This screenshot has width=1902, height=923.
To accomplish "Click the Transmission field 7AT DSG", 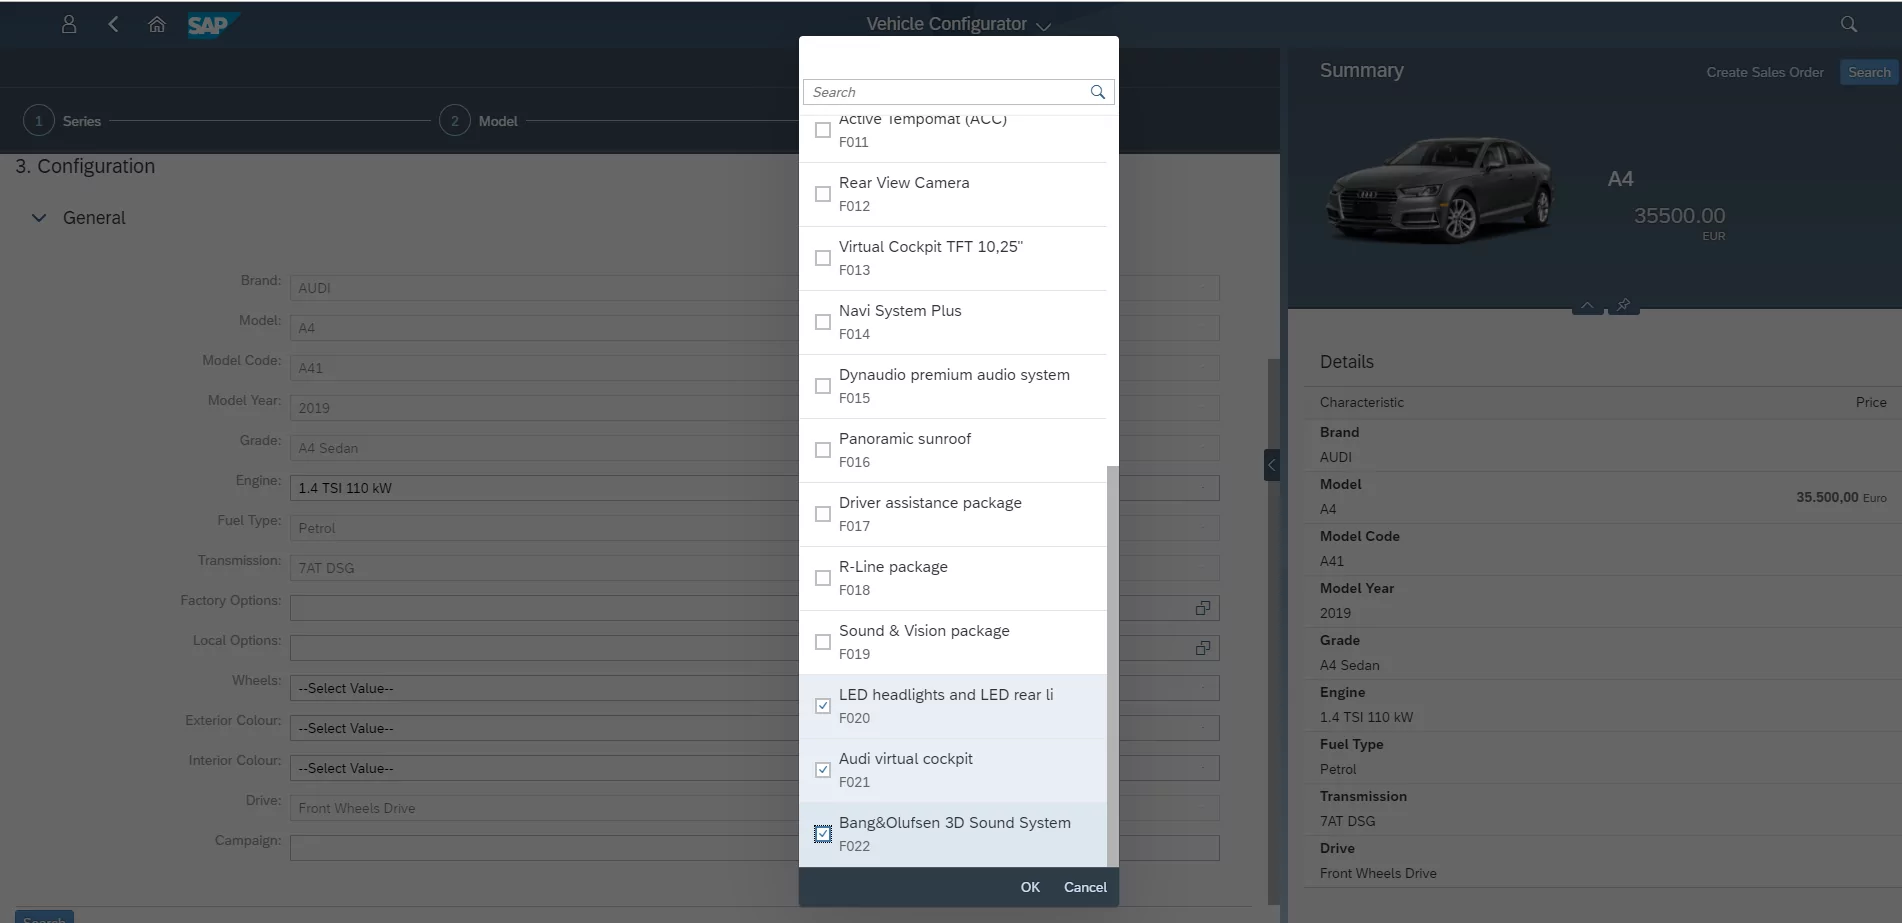I will tap(754, 568).
